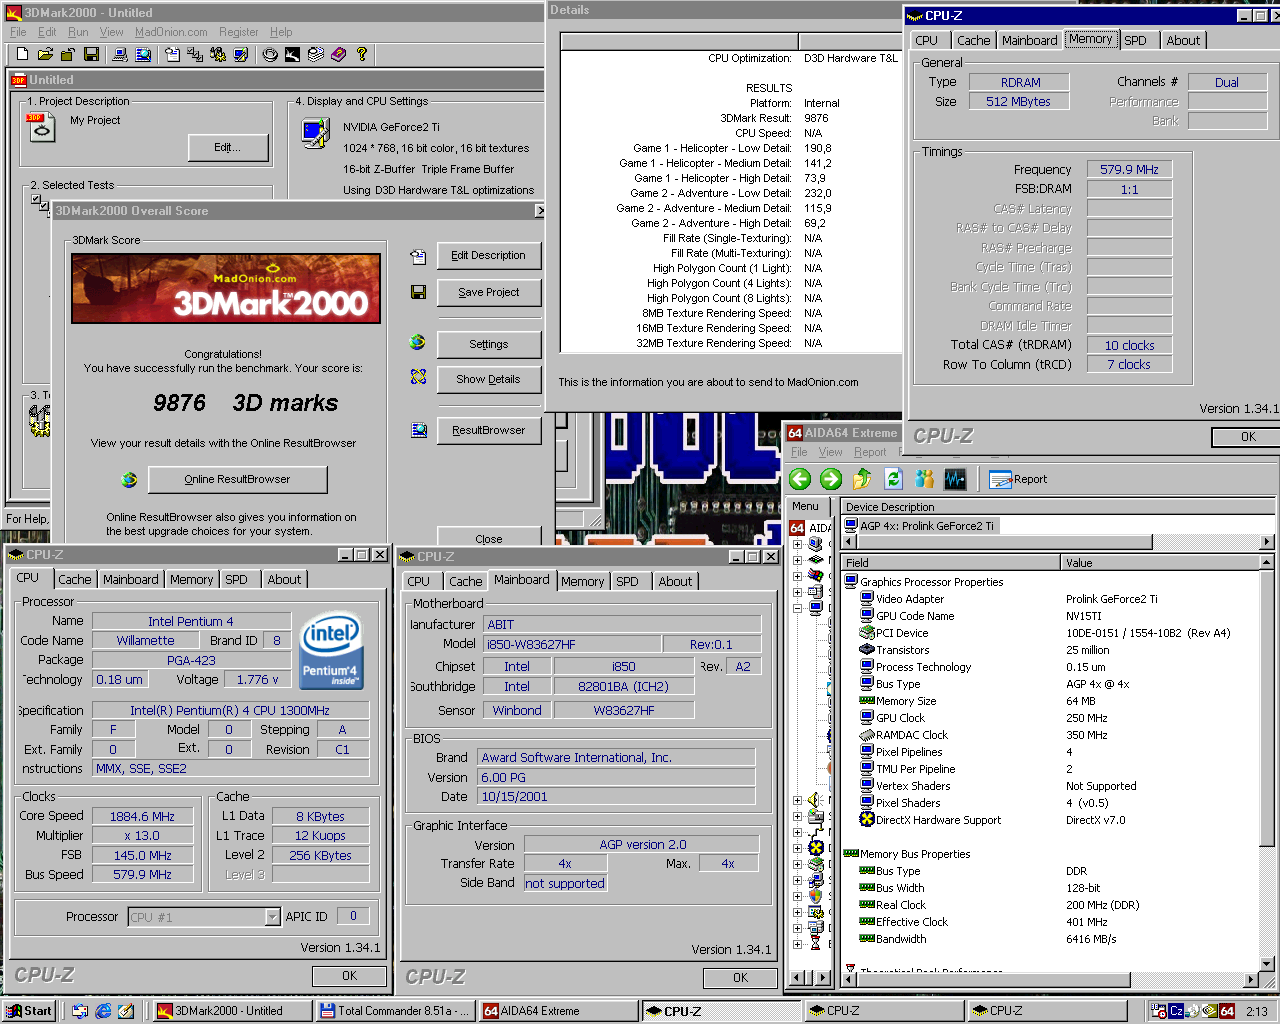Open the Memory tab in top-right CPU-Z window

point(1090,39)
